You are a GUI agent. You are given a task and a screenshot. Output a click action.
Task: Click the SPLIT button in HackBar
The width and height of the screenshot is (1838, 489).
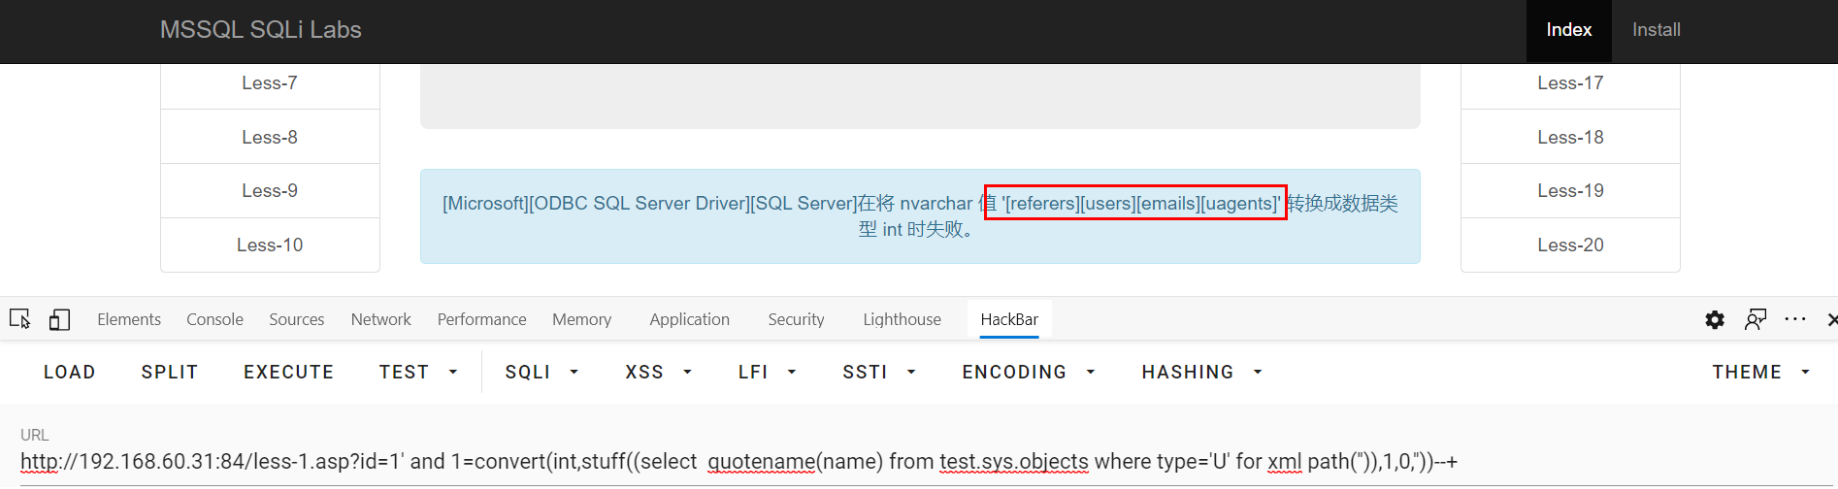[170, 372]
